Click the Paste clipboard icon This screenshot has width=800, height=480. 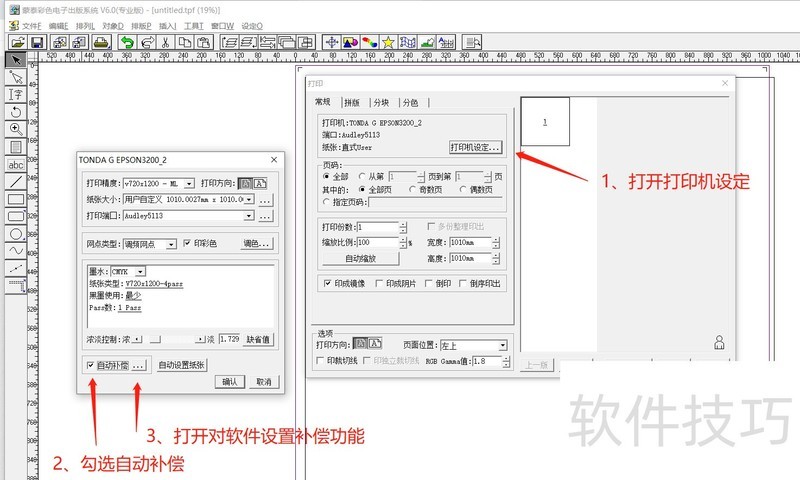(x=204, y=42)
